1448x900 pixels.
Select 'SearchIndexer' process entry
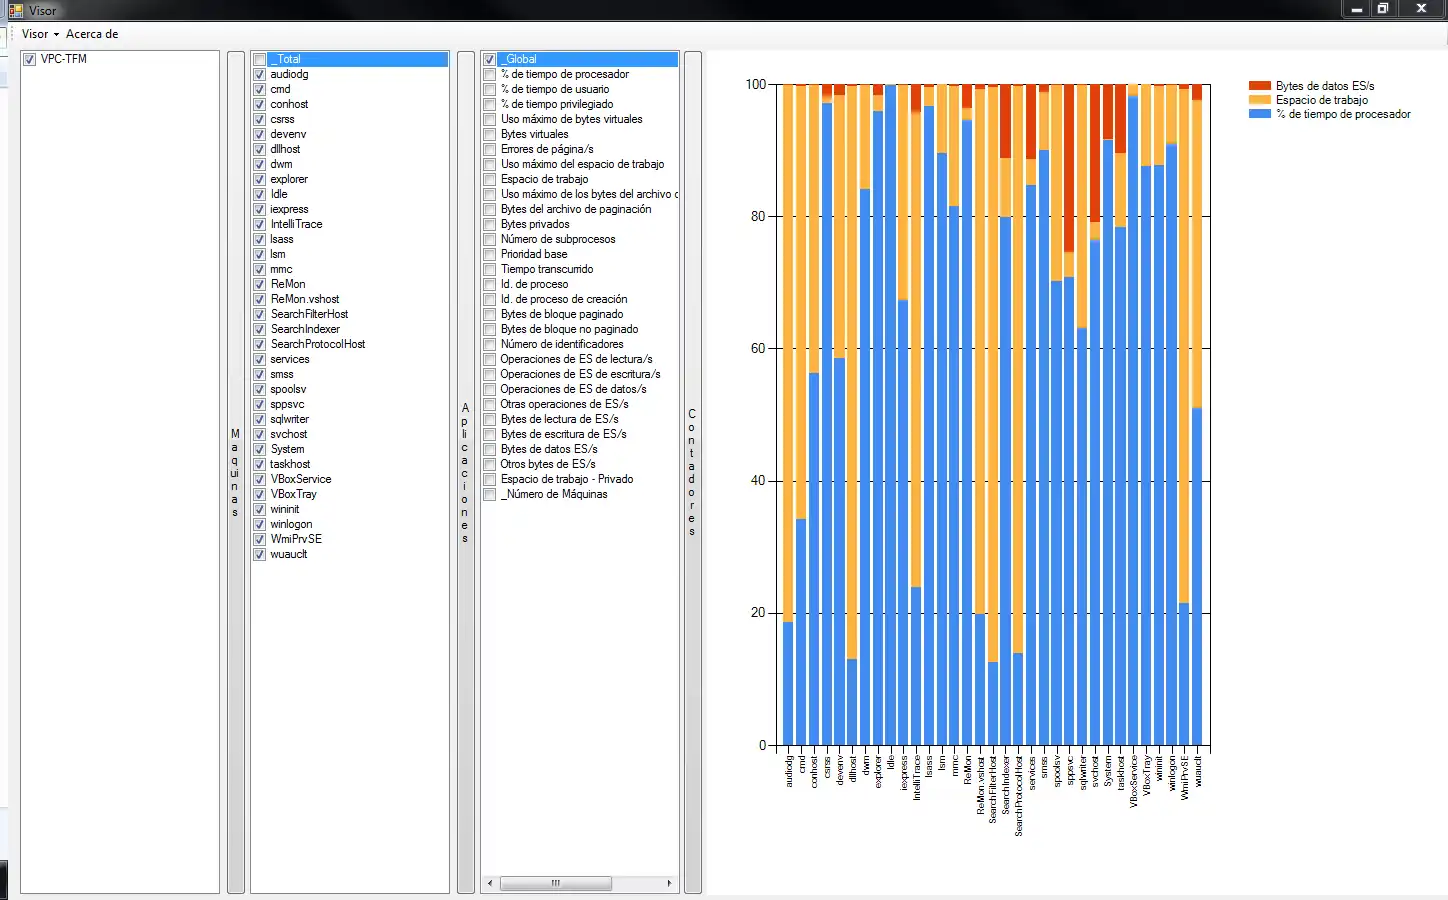click(305, 329)
